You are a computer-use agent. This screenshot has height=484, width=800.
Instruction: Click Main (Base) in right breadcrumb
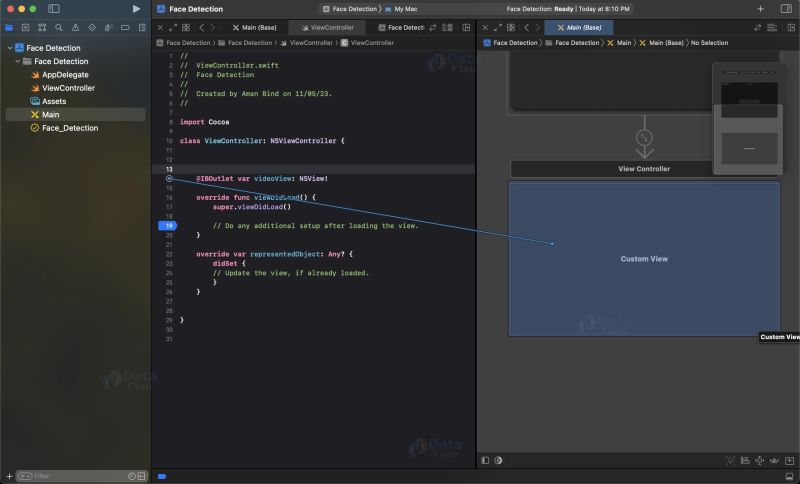point(661,43)
